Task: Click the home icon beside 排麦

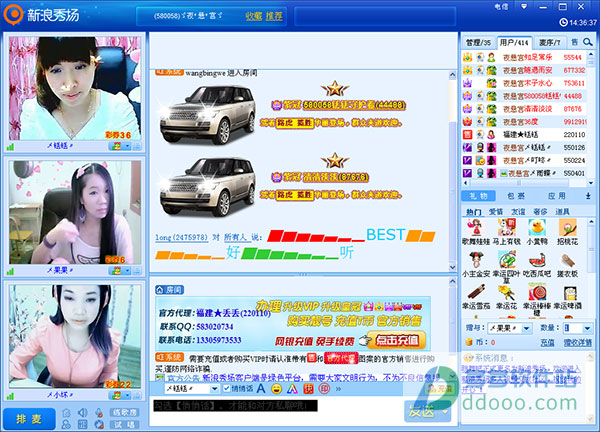Action: click(66, 412)
